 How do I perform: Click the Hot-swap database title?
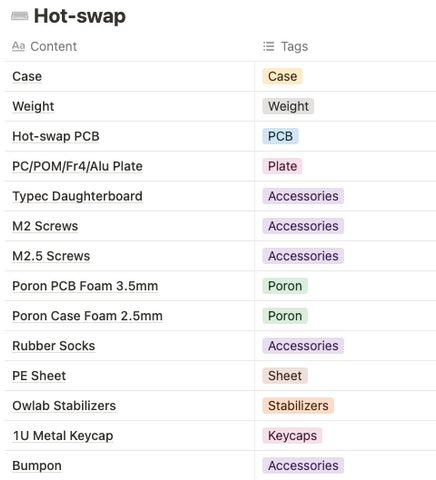click(x=80, y=16)
